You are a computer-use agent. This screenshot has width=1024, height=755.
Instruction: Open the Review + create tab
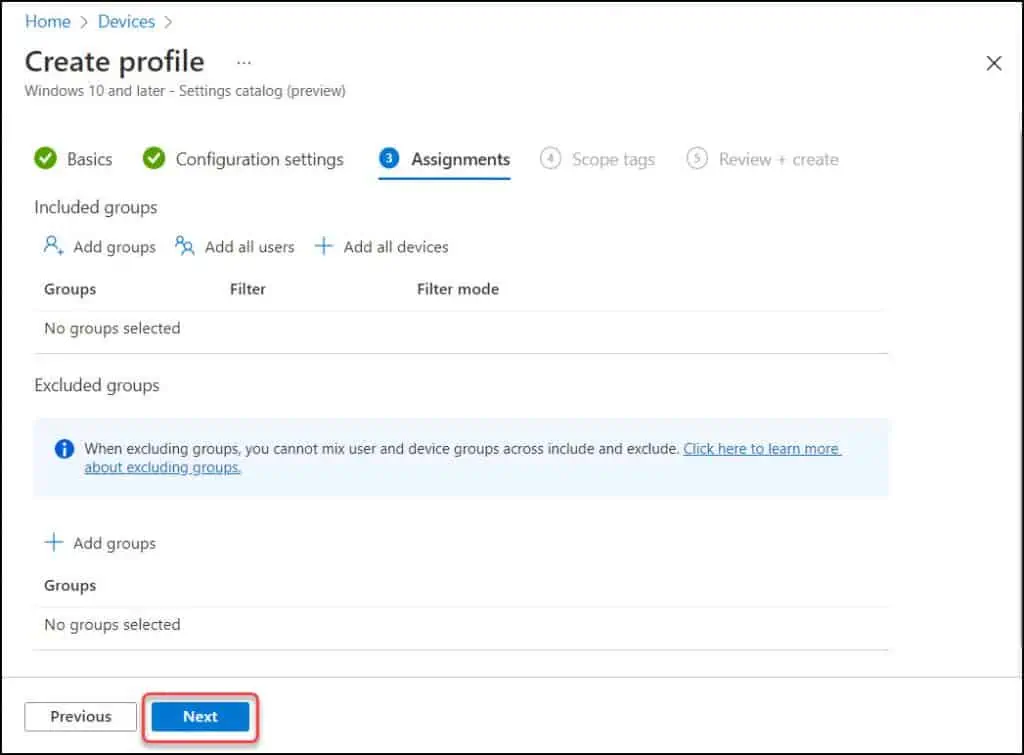[x=763, y=159]
